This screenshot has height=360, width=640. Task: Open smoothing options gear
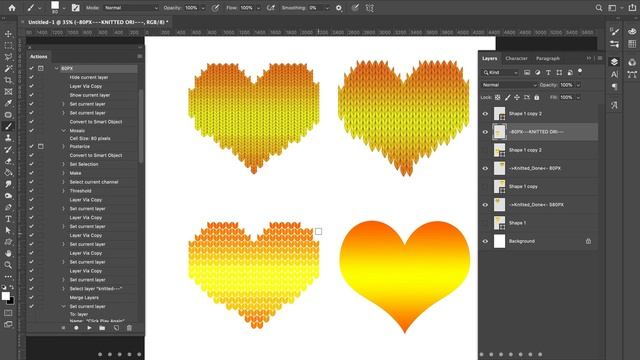click(x=339, y=8)
